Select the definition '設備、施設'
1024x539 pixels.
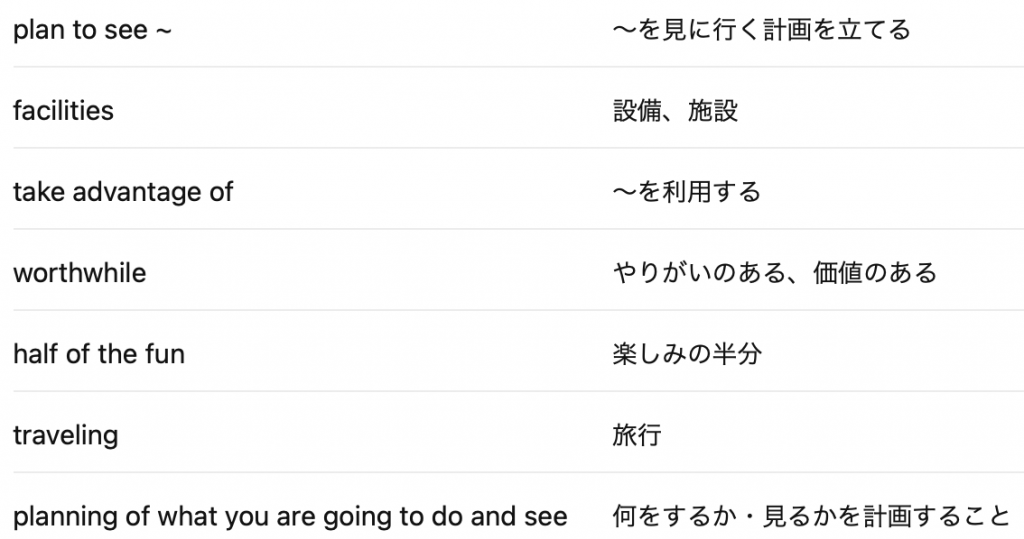tap(675, 111)
